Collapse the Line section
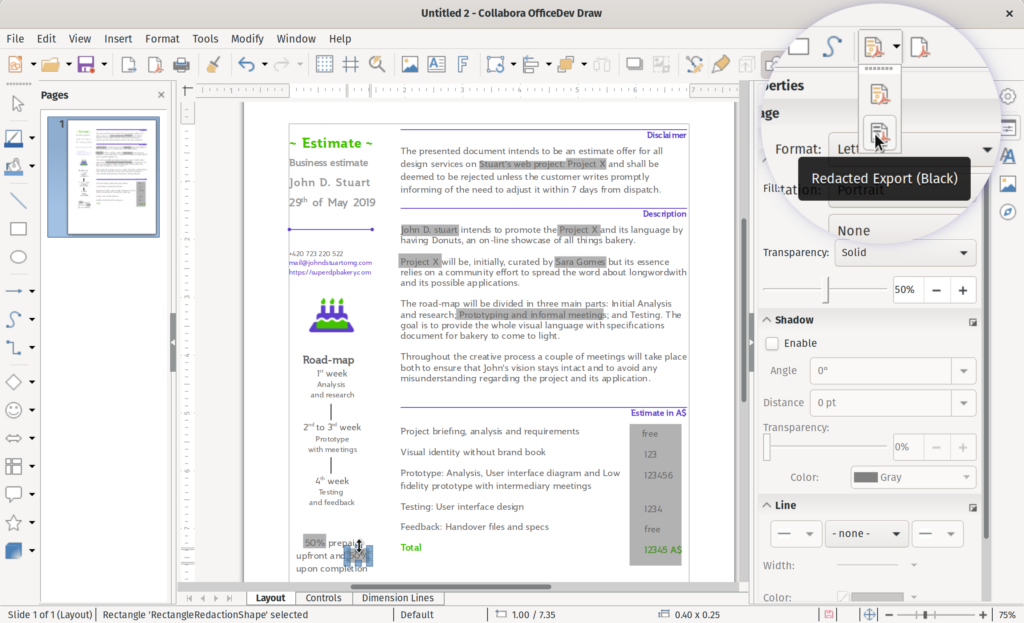 point(767,506)
